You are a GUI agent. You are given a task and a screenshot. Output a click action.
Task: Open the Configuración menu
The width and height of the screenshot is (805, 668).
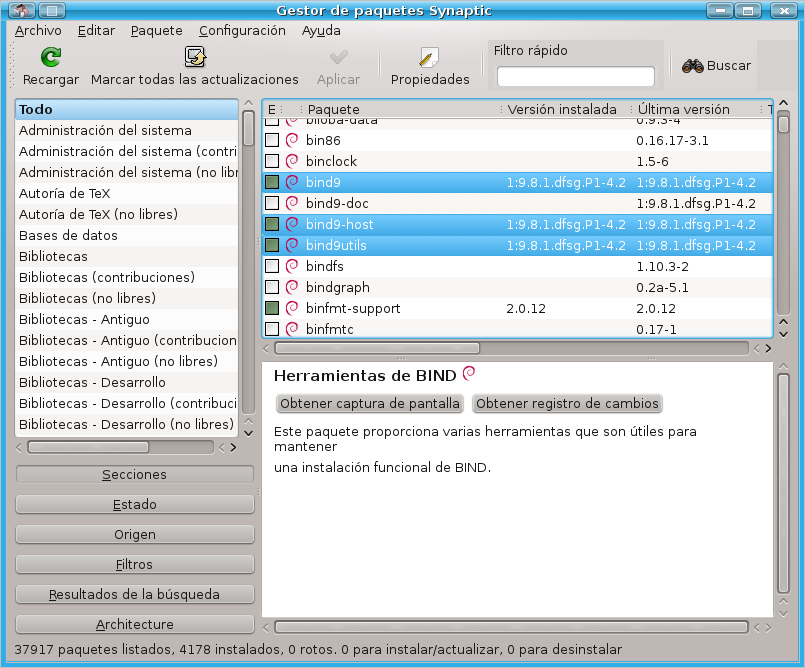242,31
